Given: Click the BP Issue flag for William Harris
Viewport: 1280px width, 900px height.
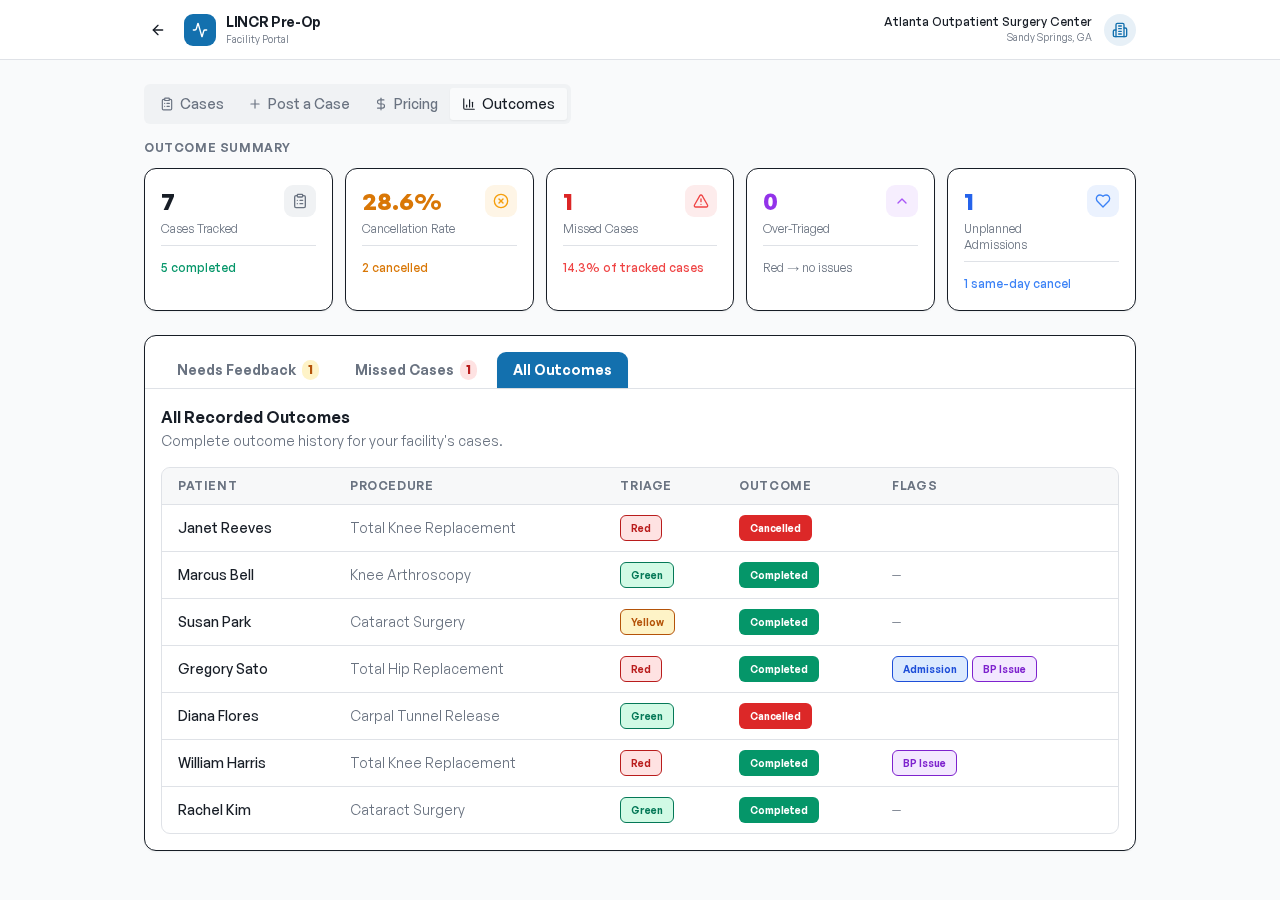Looking at the screenshot, I should [924, 763].
